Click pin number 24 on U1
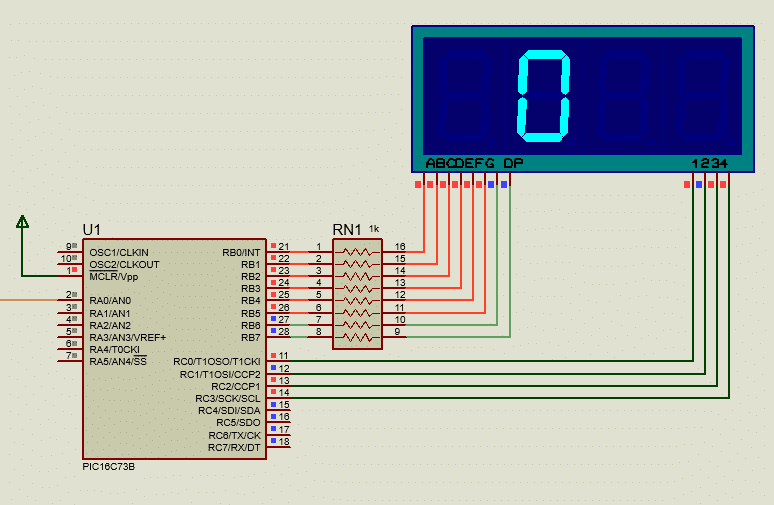Screen dimensions: 774x505 [283, 282]
